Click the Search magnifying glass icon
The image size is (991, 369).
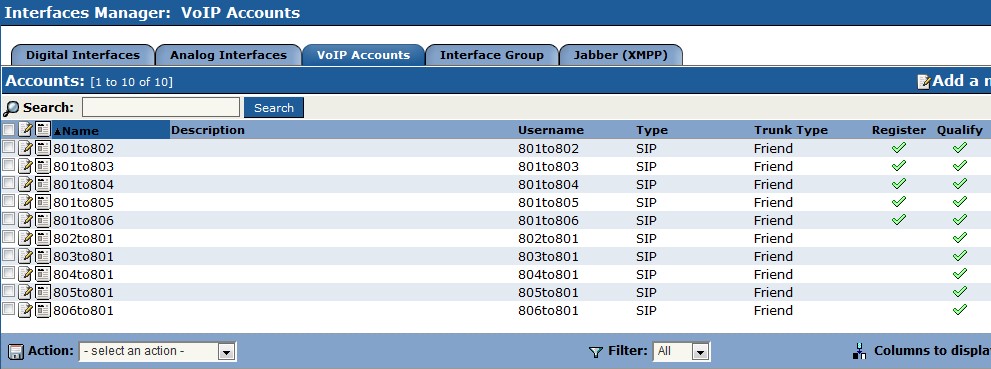pos(11,108)
